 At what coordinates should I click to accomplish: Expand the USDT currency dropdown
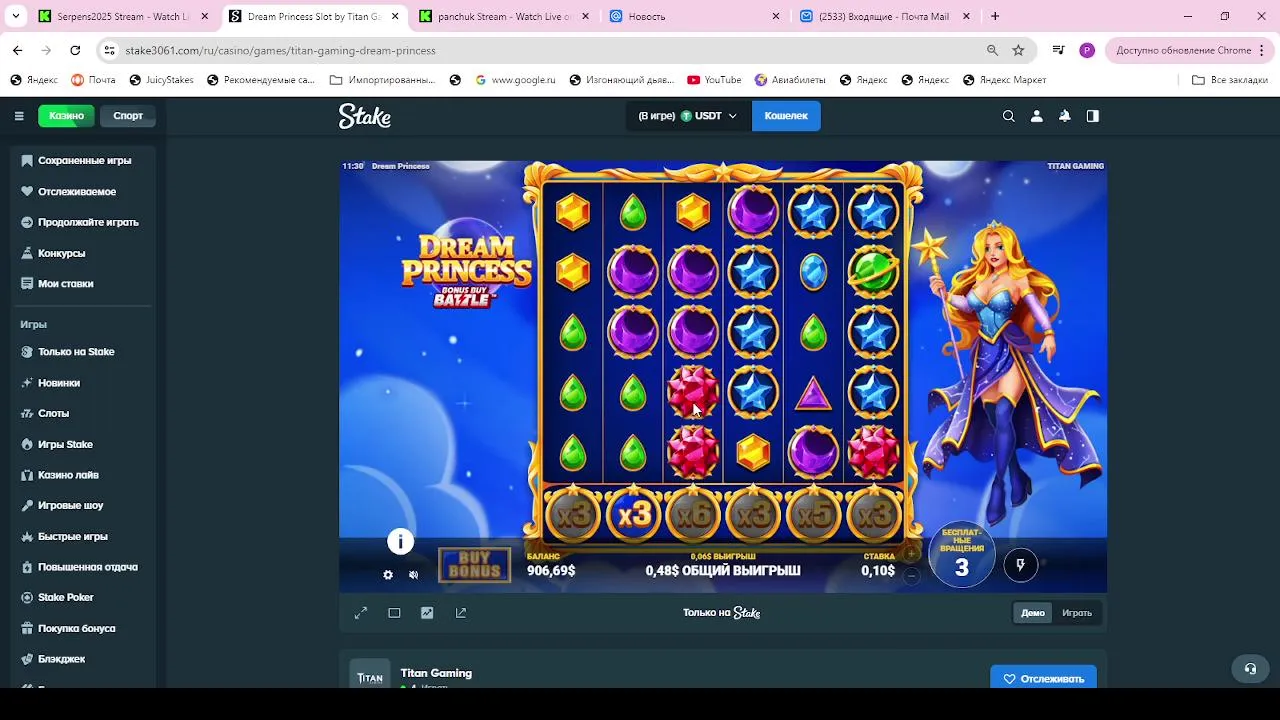tap(687, 116)
